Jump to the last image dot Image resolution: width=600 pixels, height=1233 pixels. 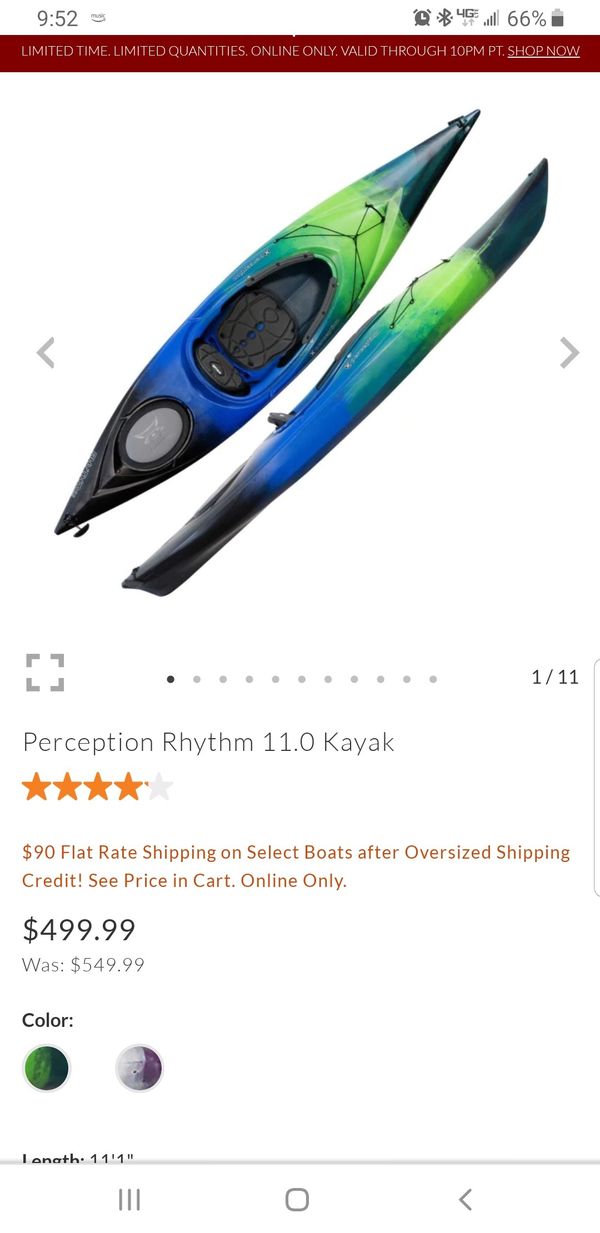[x=433, y=679]
